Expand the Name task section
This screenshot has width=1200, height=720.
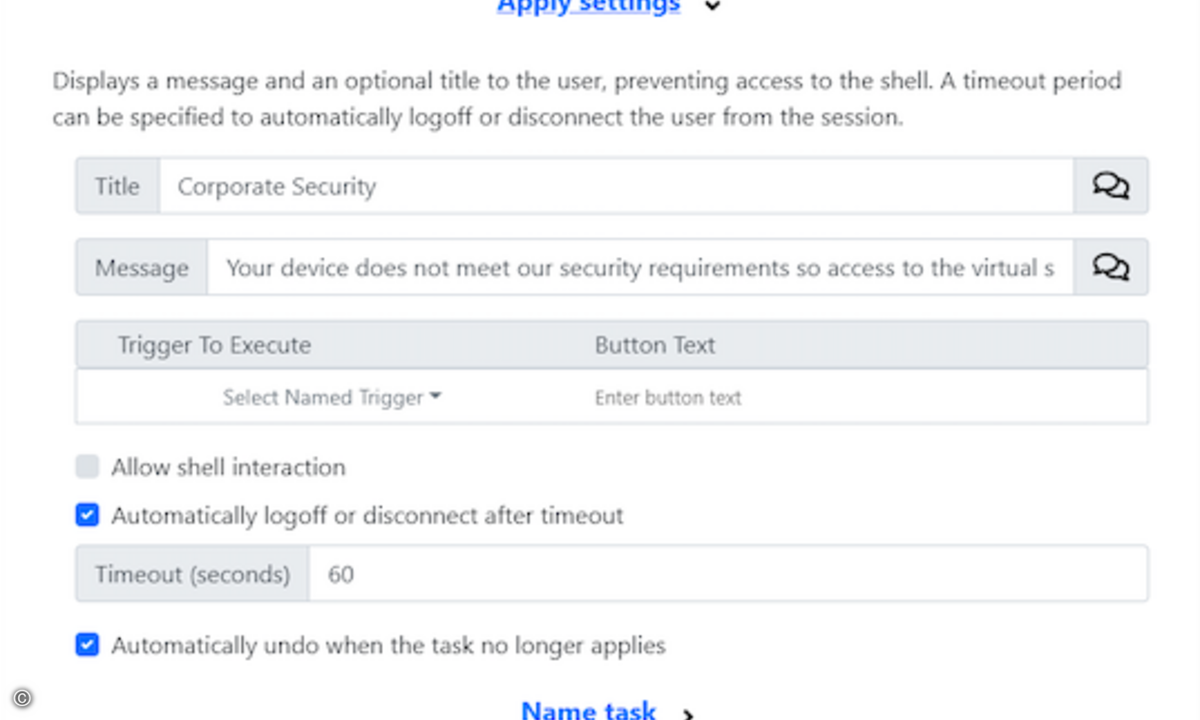[x=589, y=711]
